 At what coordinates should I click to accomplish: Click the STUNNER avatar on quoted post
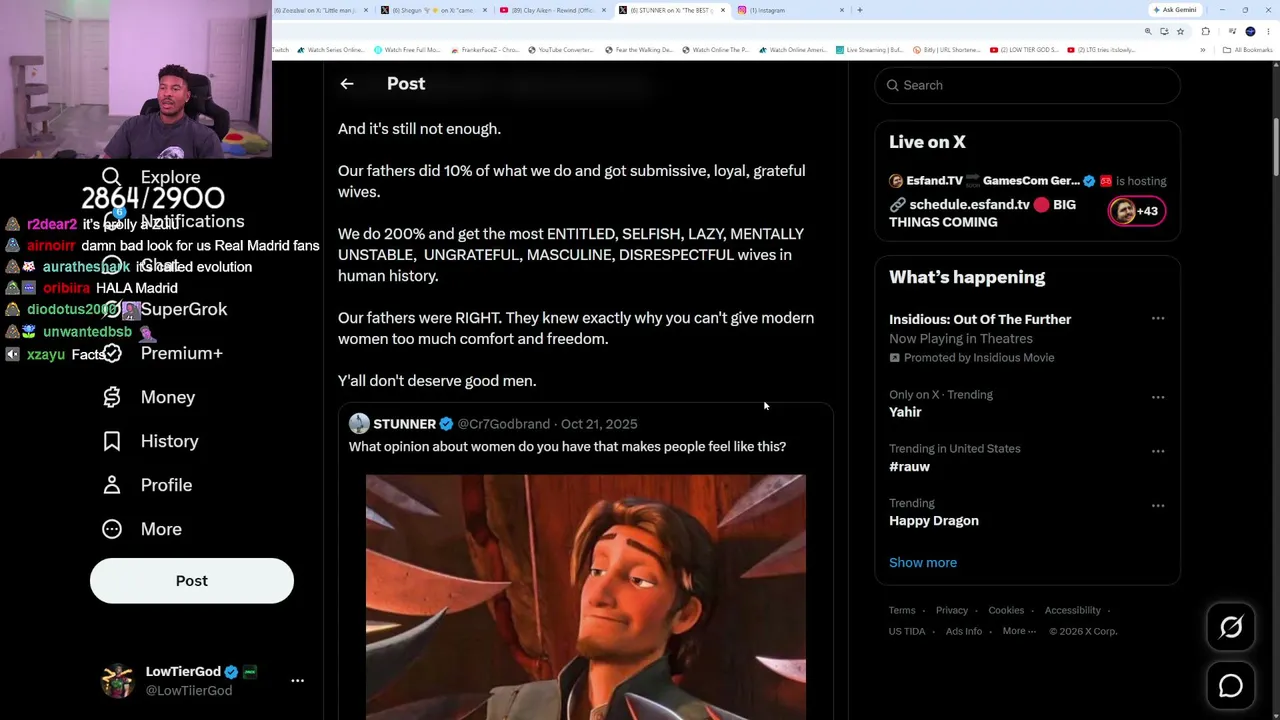pyautogui.click(x=359, y=424)
